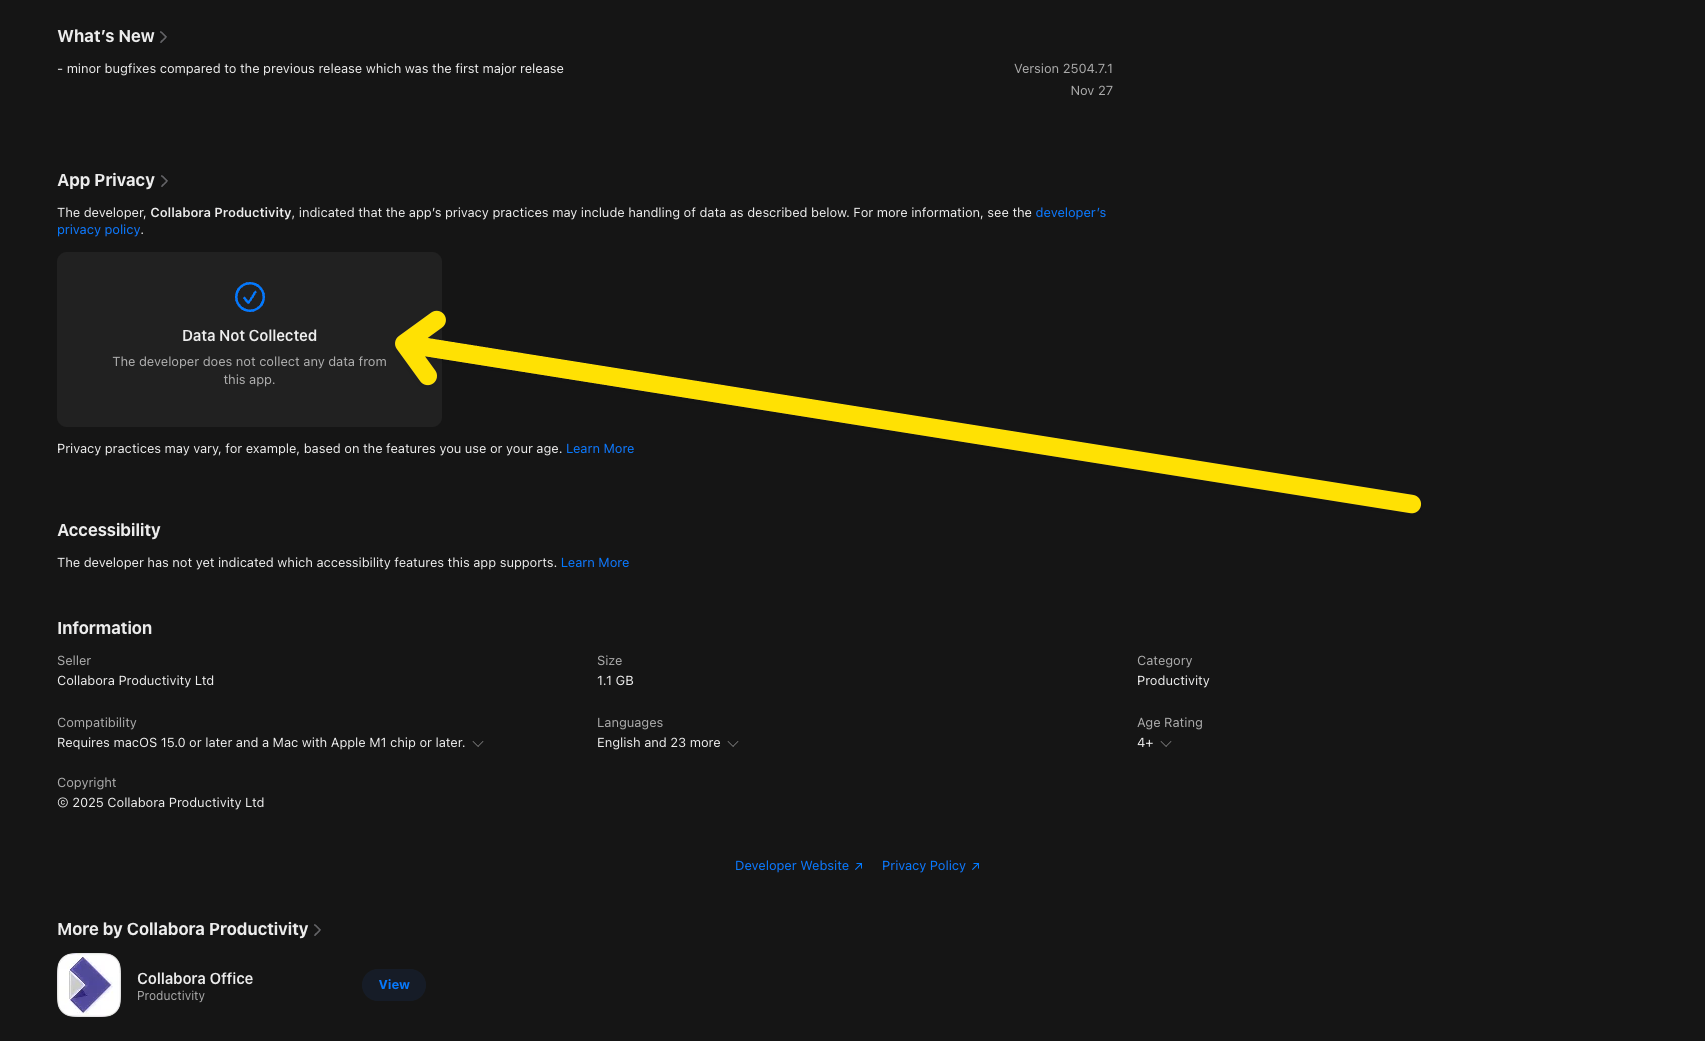Click Learn More in the Accessibility section

pyautogui.click(x=594, y=562)
